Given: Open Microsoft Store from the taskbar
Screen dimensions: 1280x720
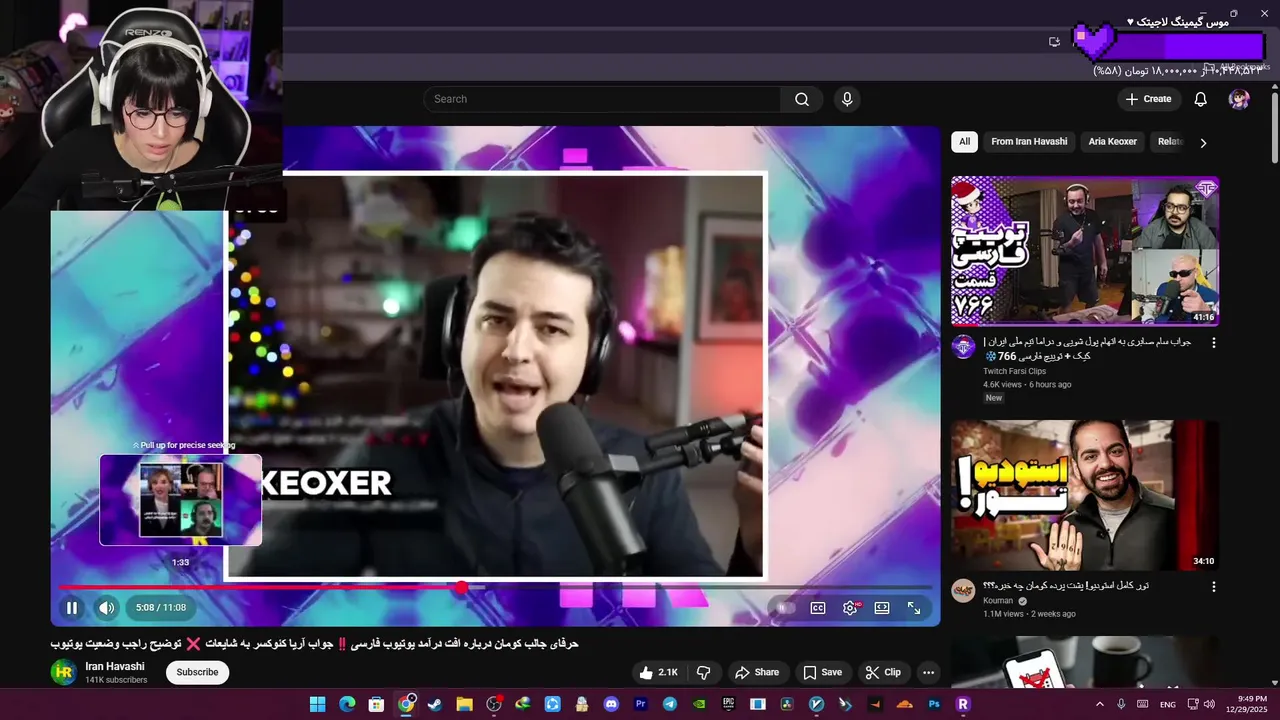Looking at the screenshot, I should 376,704.
